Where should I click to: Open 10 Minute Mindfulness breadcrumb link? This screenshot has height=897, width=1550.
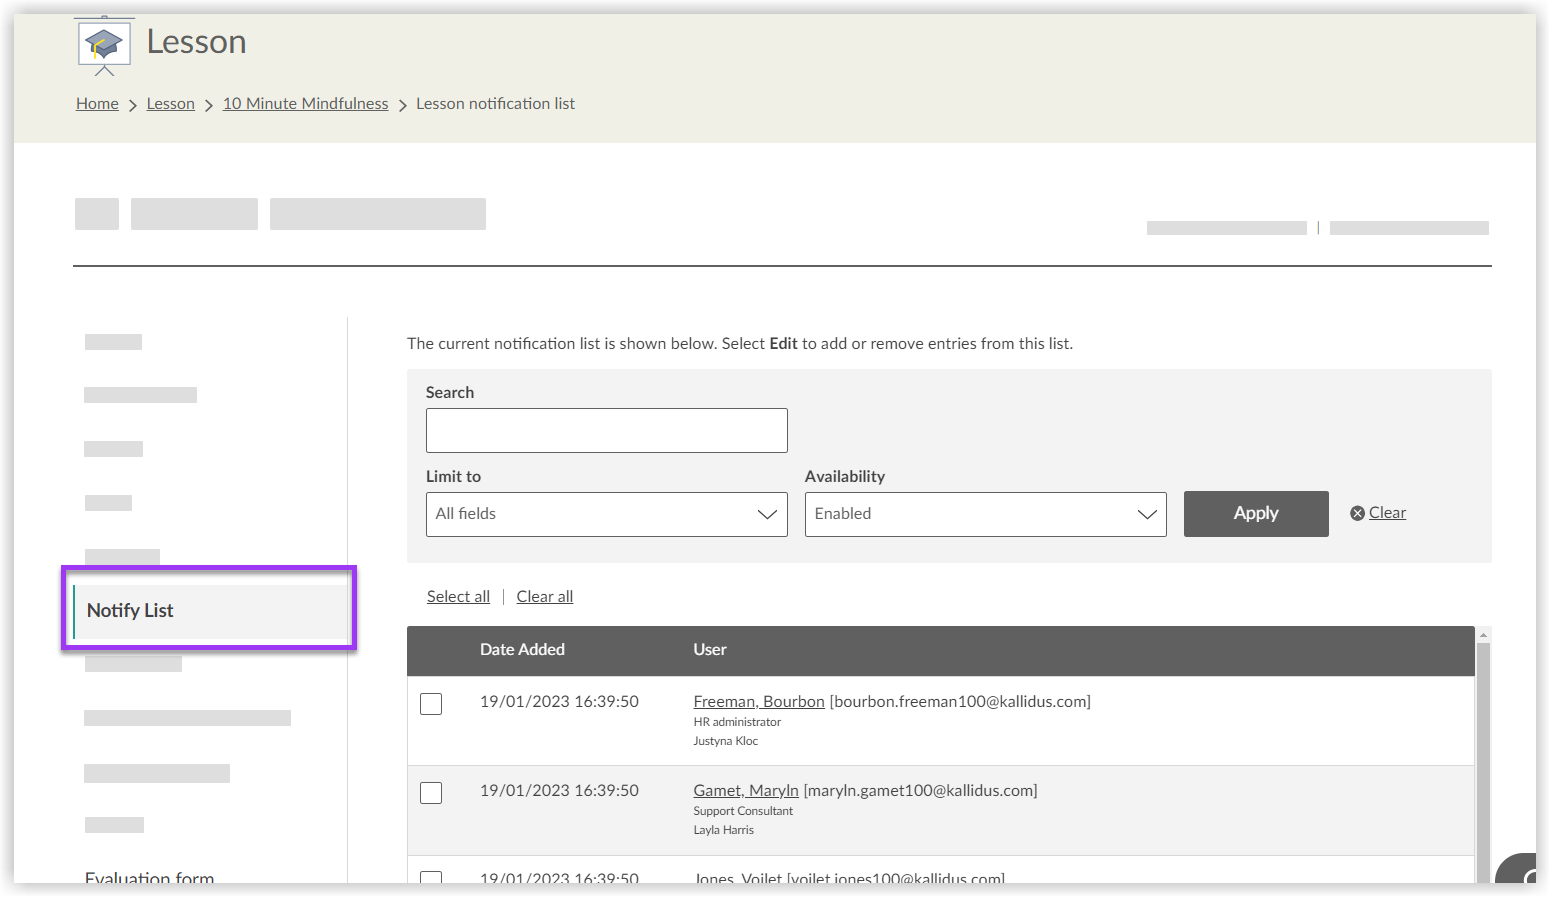305,104
